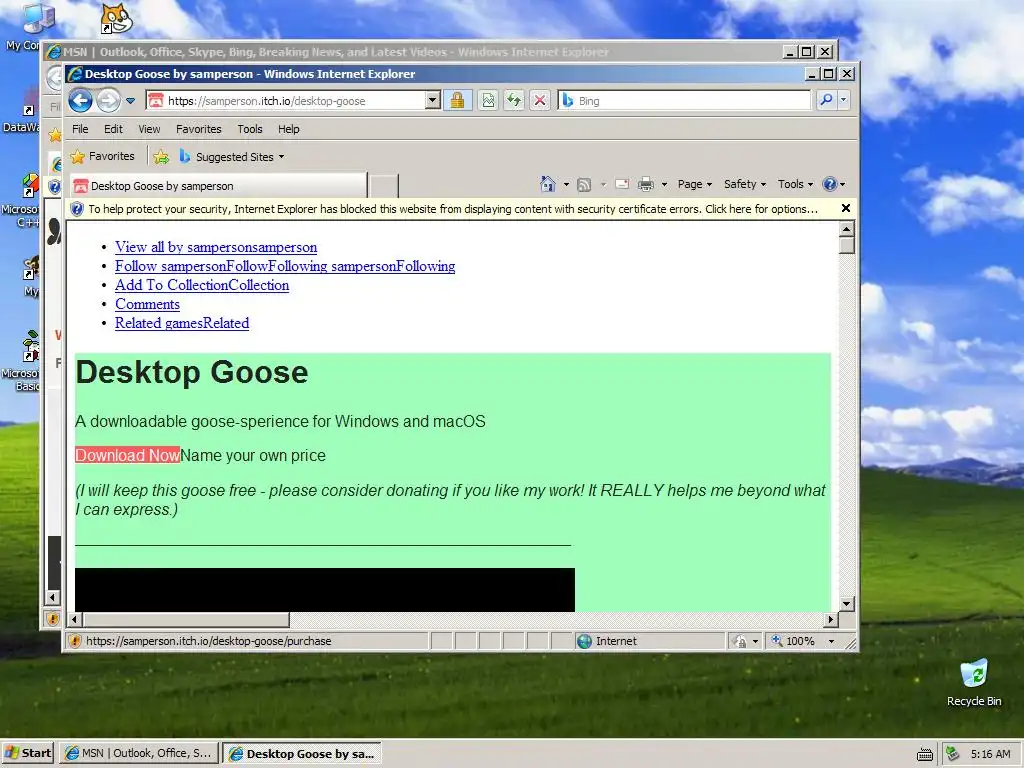1024x768 pixels.
Task: Click the Home icon in command bar
Action: [x=547, y=184]
